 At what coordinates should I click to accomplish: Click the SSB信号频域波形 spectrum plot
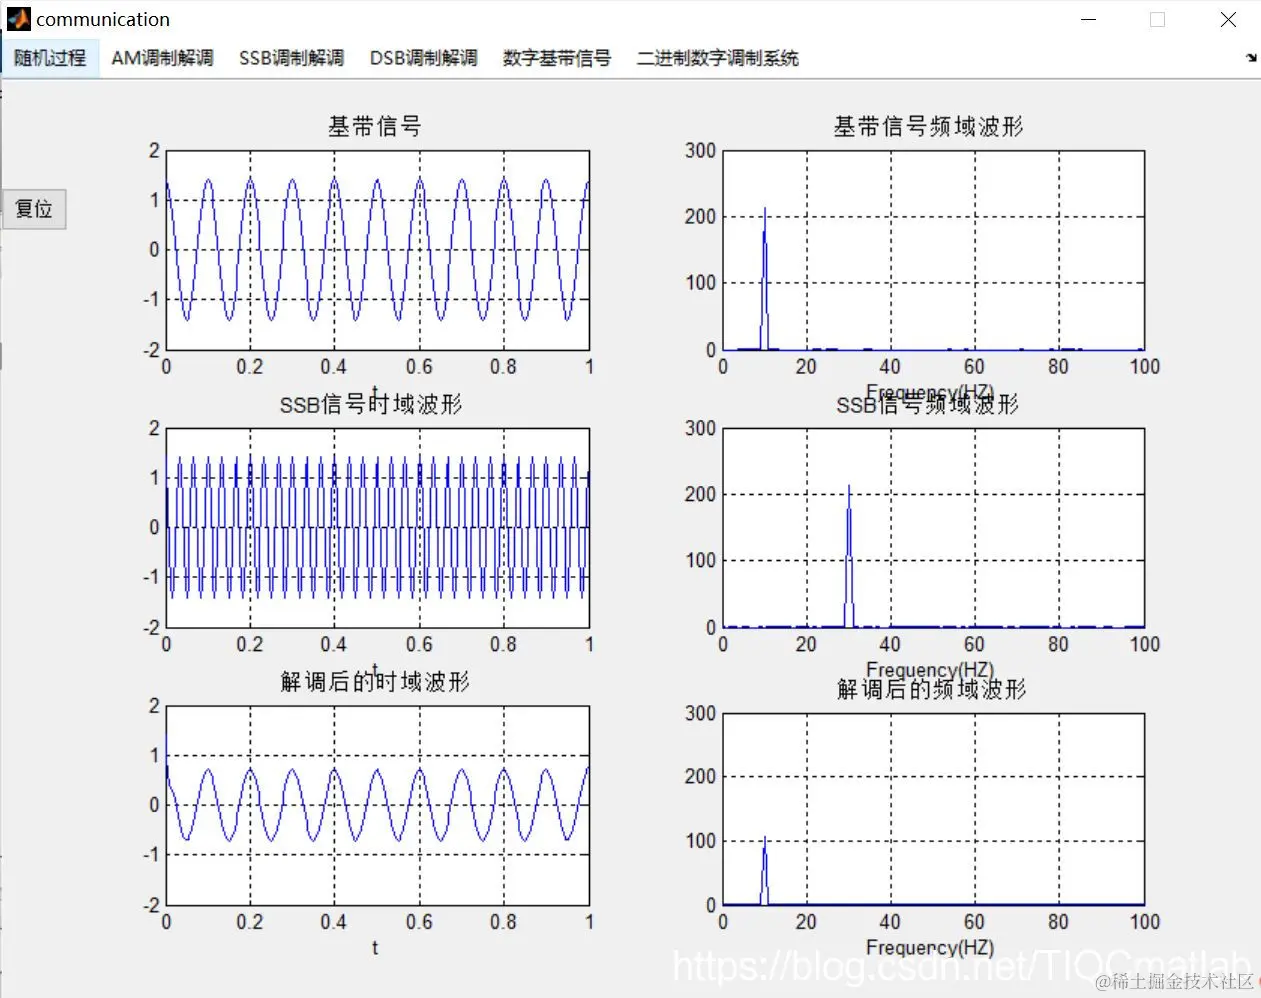pos(933,527)
